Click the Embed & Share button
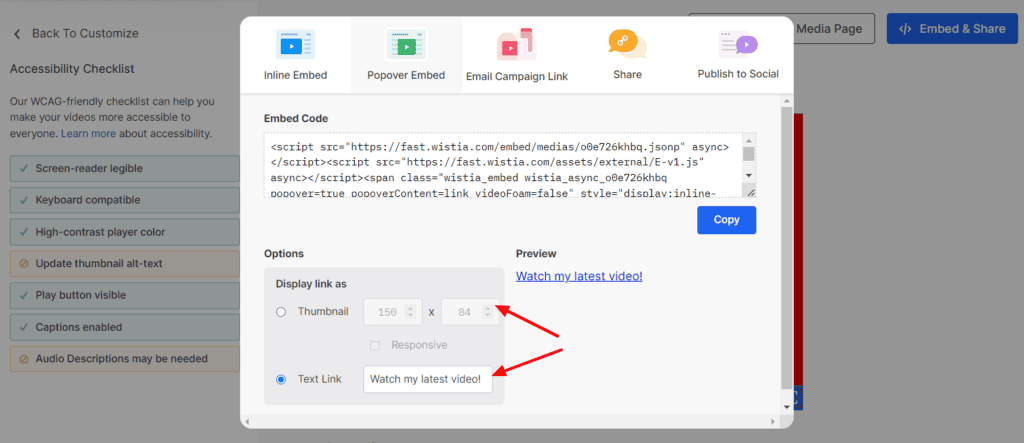 952,29
